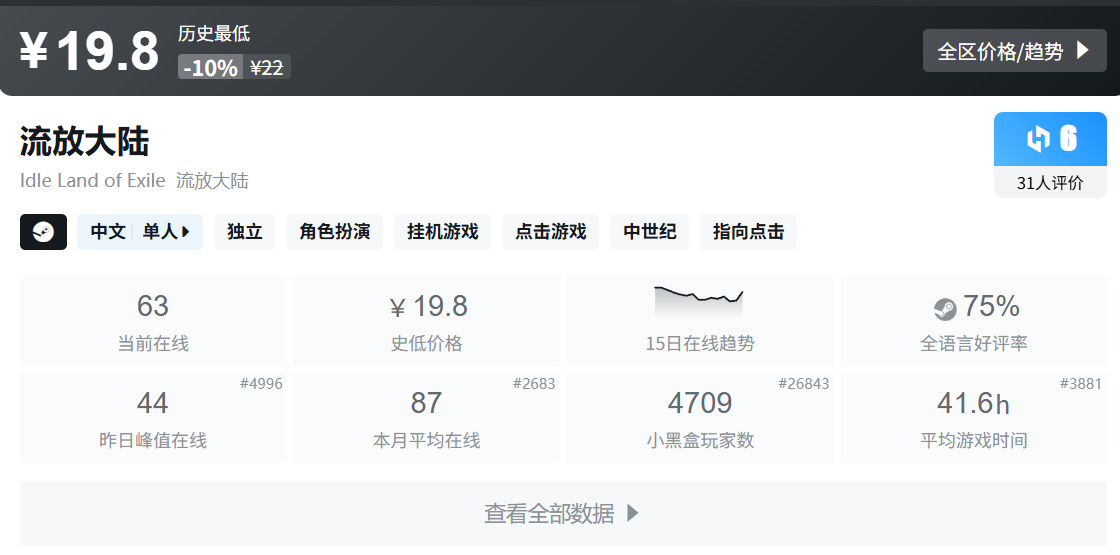This screenshot has height=555, width=1120.
Task: Open the 31人评价 reviews label
Action: tap(1050, 183)
